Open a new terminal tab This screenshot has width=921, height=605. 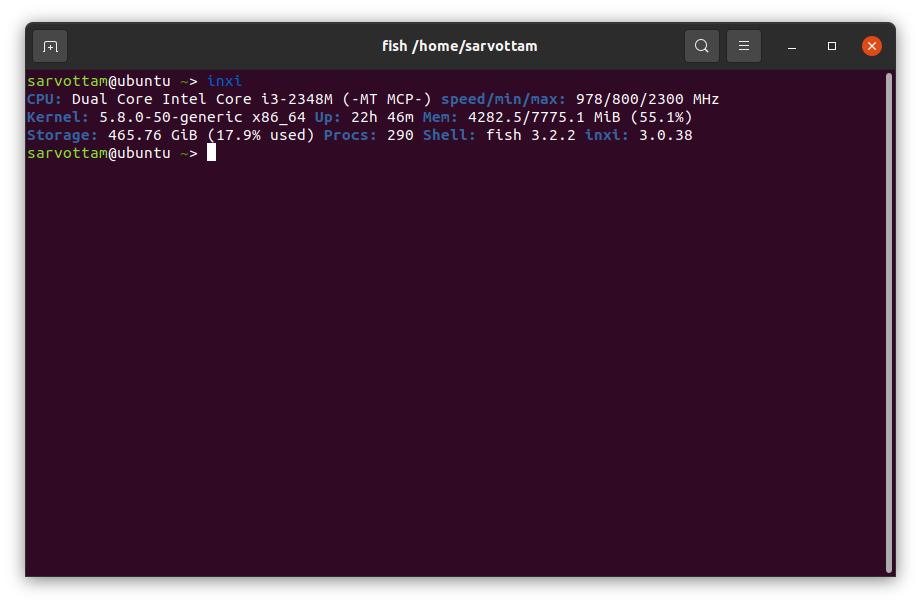[50, 46]
